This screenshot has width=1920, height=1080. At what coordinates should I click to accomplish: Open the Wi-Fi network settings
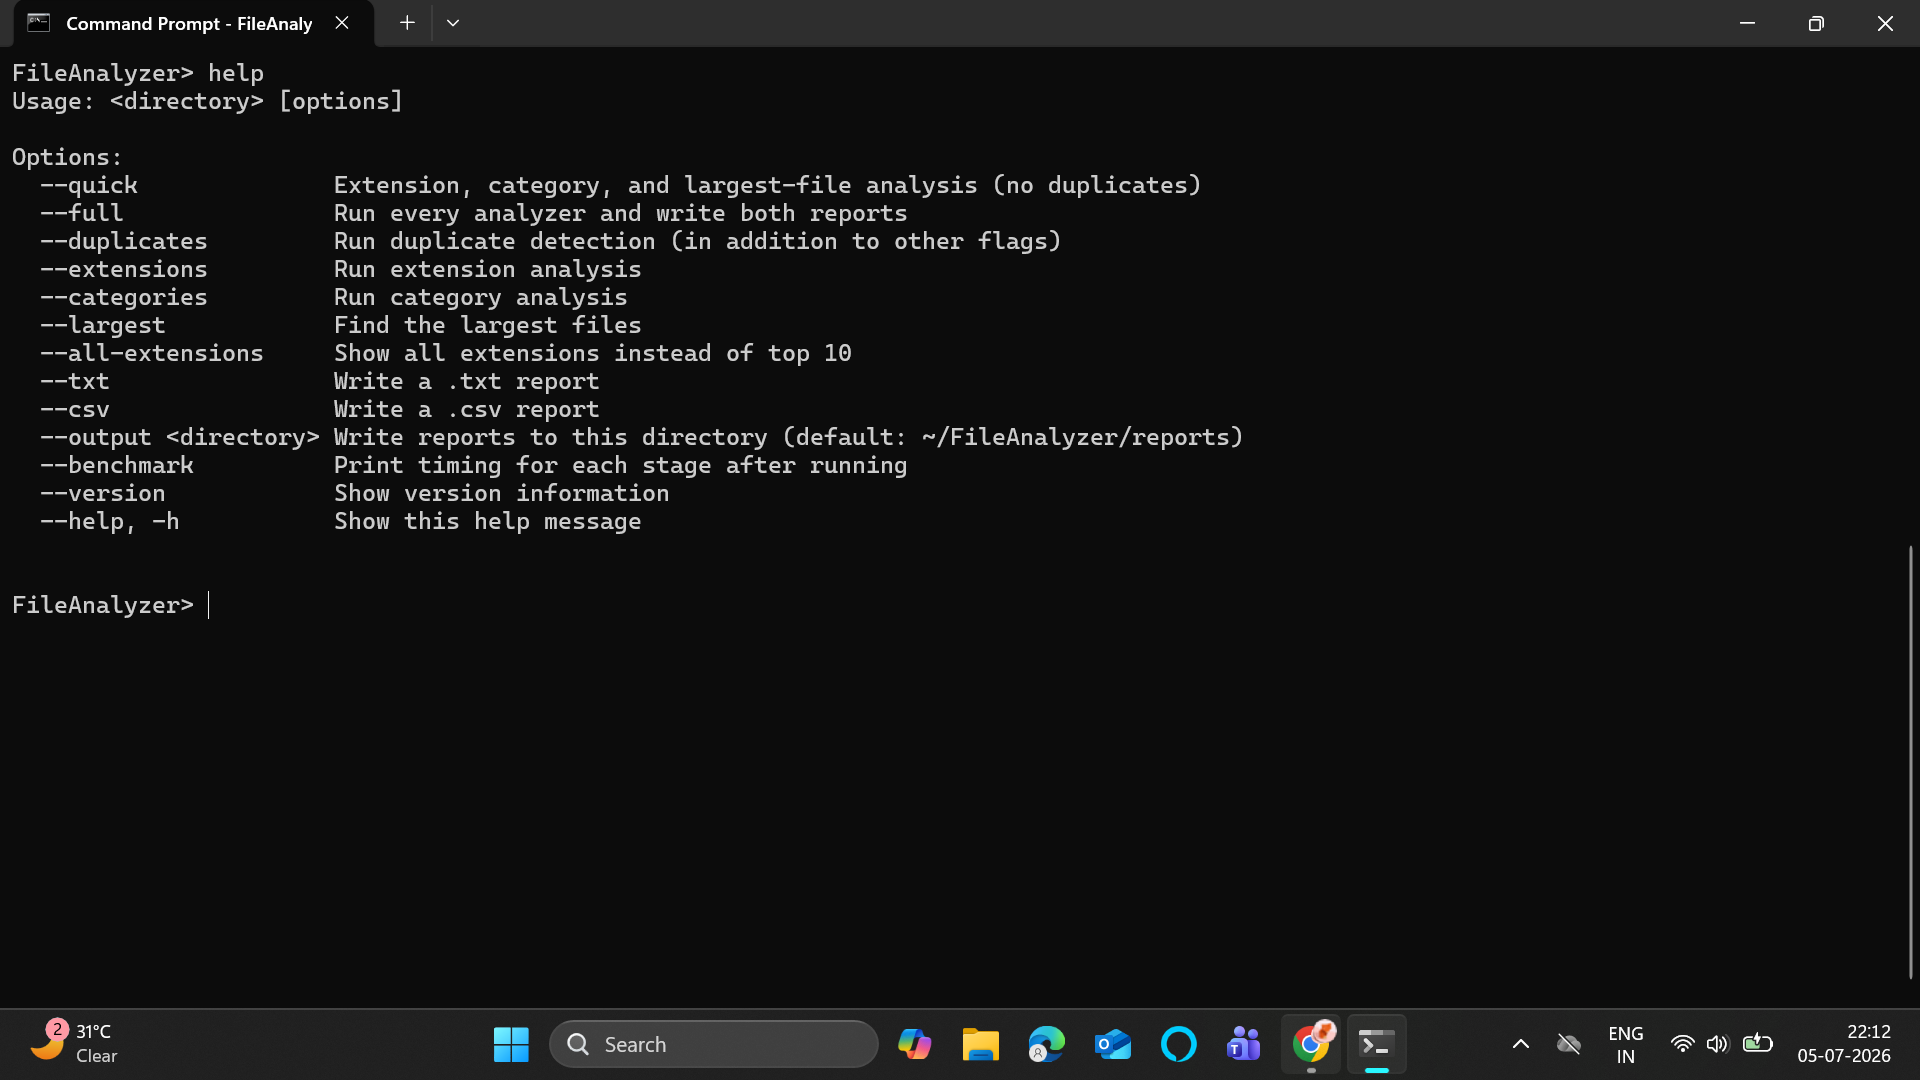click(x=1682, y=1044)
